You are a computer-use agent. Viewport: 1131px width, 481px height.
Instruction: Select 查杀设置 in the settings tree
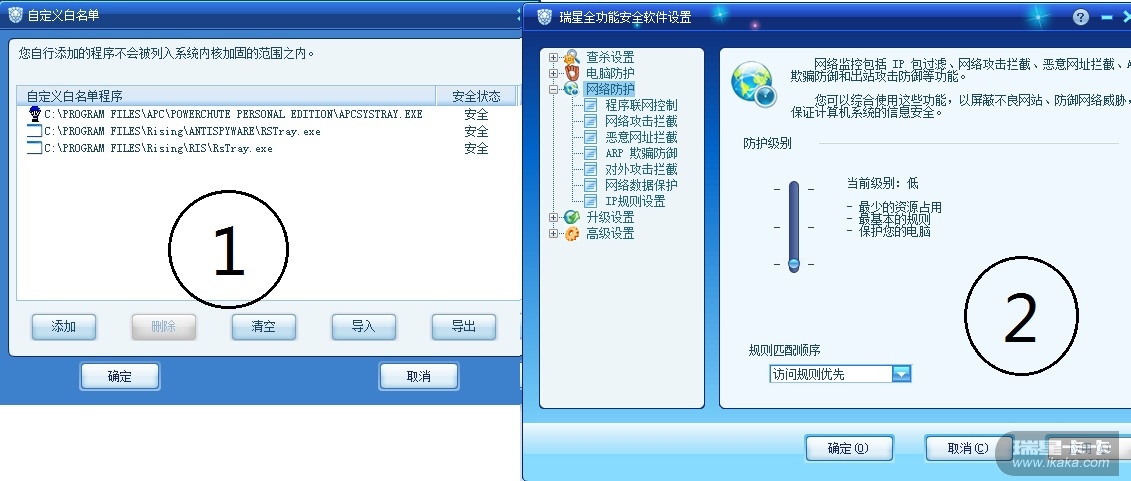pos(609,57)
